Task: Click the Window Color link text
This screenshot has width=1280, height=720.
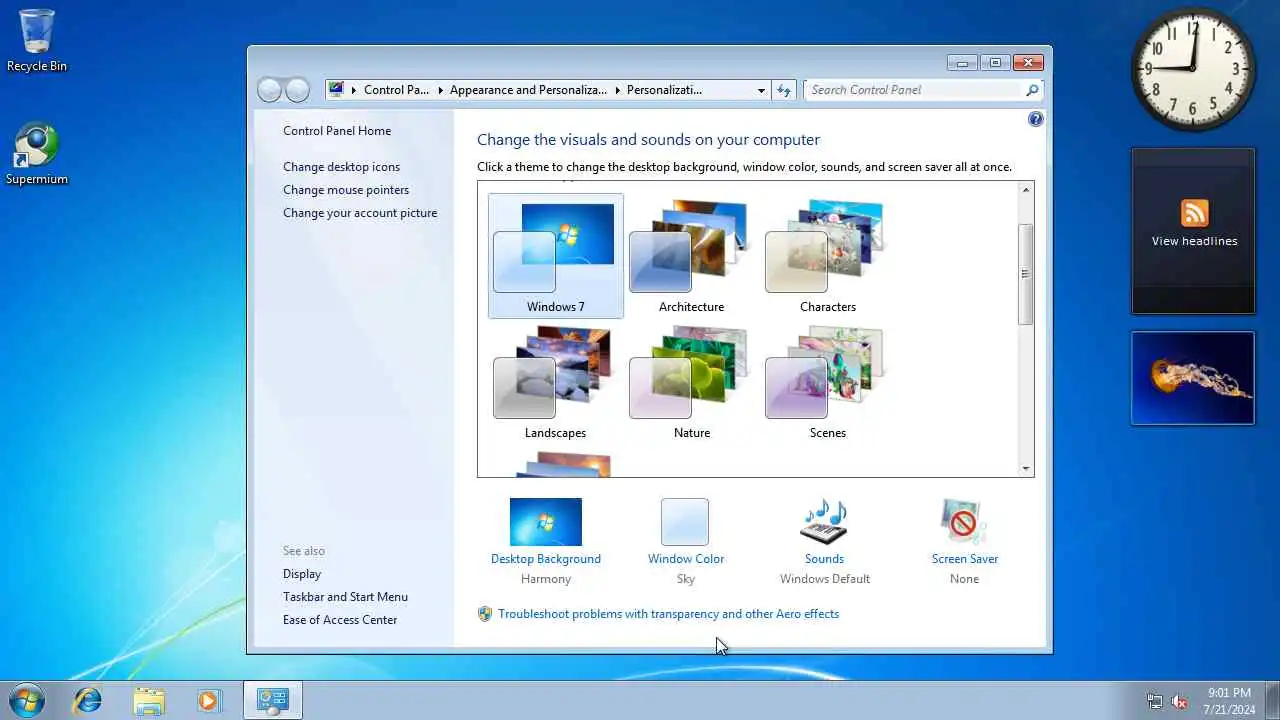Action: coord(686,559)
